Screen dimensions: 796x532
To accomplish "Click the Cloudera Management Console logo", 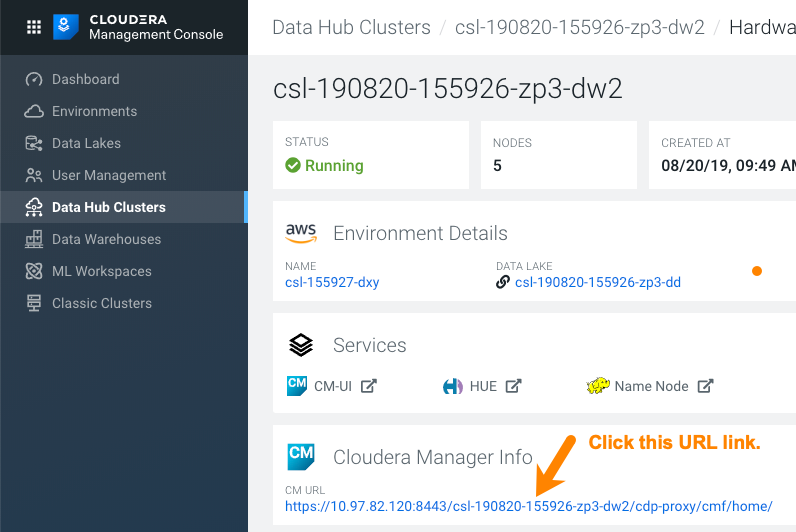I will [65, 27].
